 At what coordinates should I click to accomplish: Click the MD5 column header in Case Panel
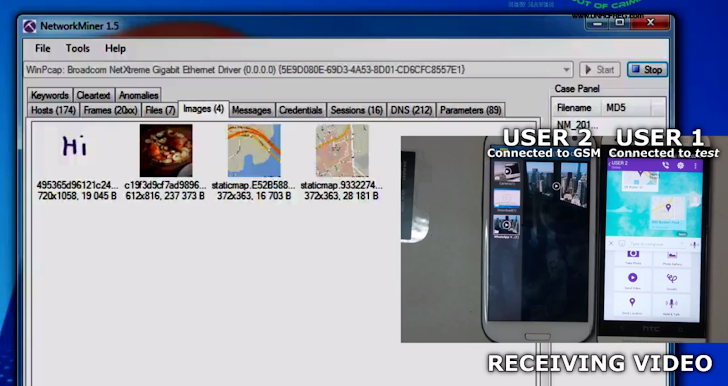pos(625,108)
